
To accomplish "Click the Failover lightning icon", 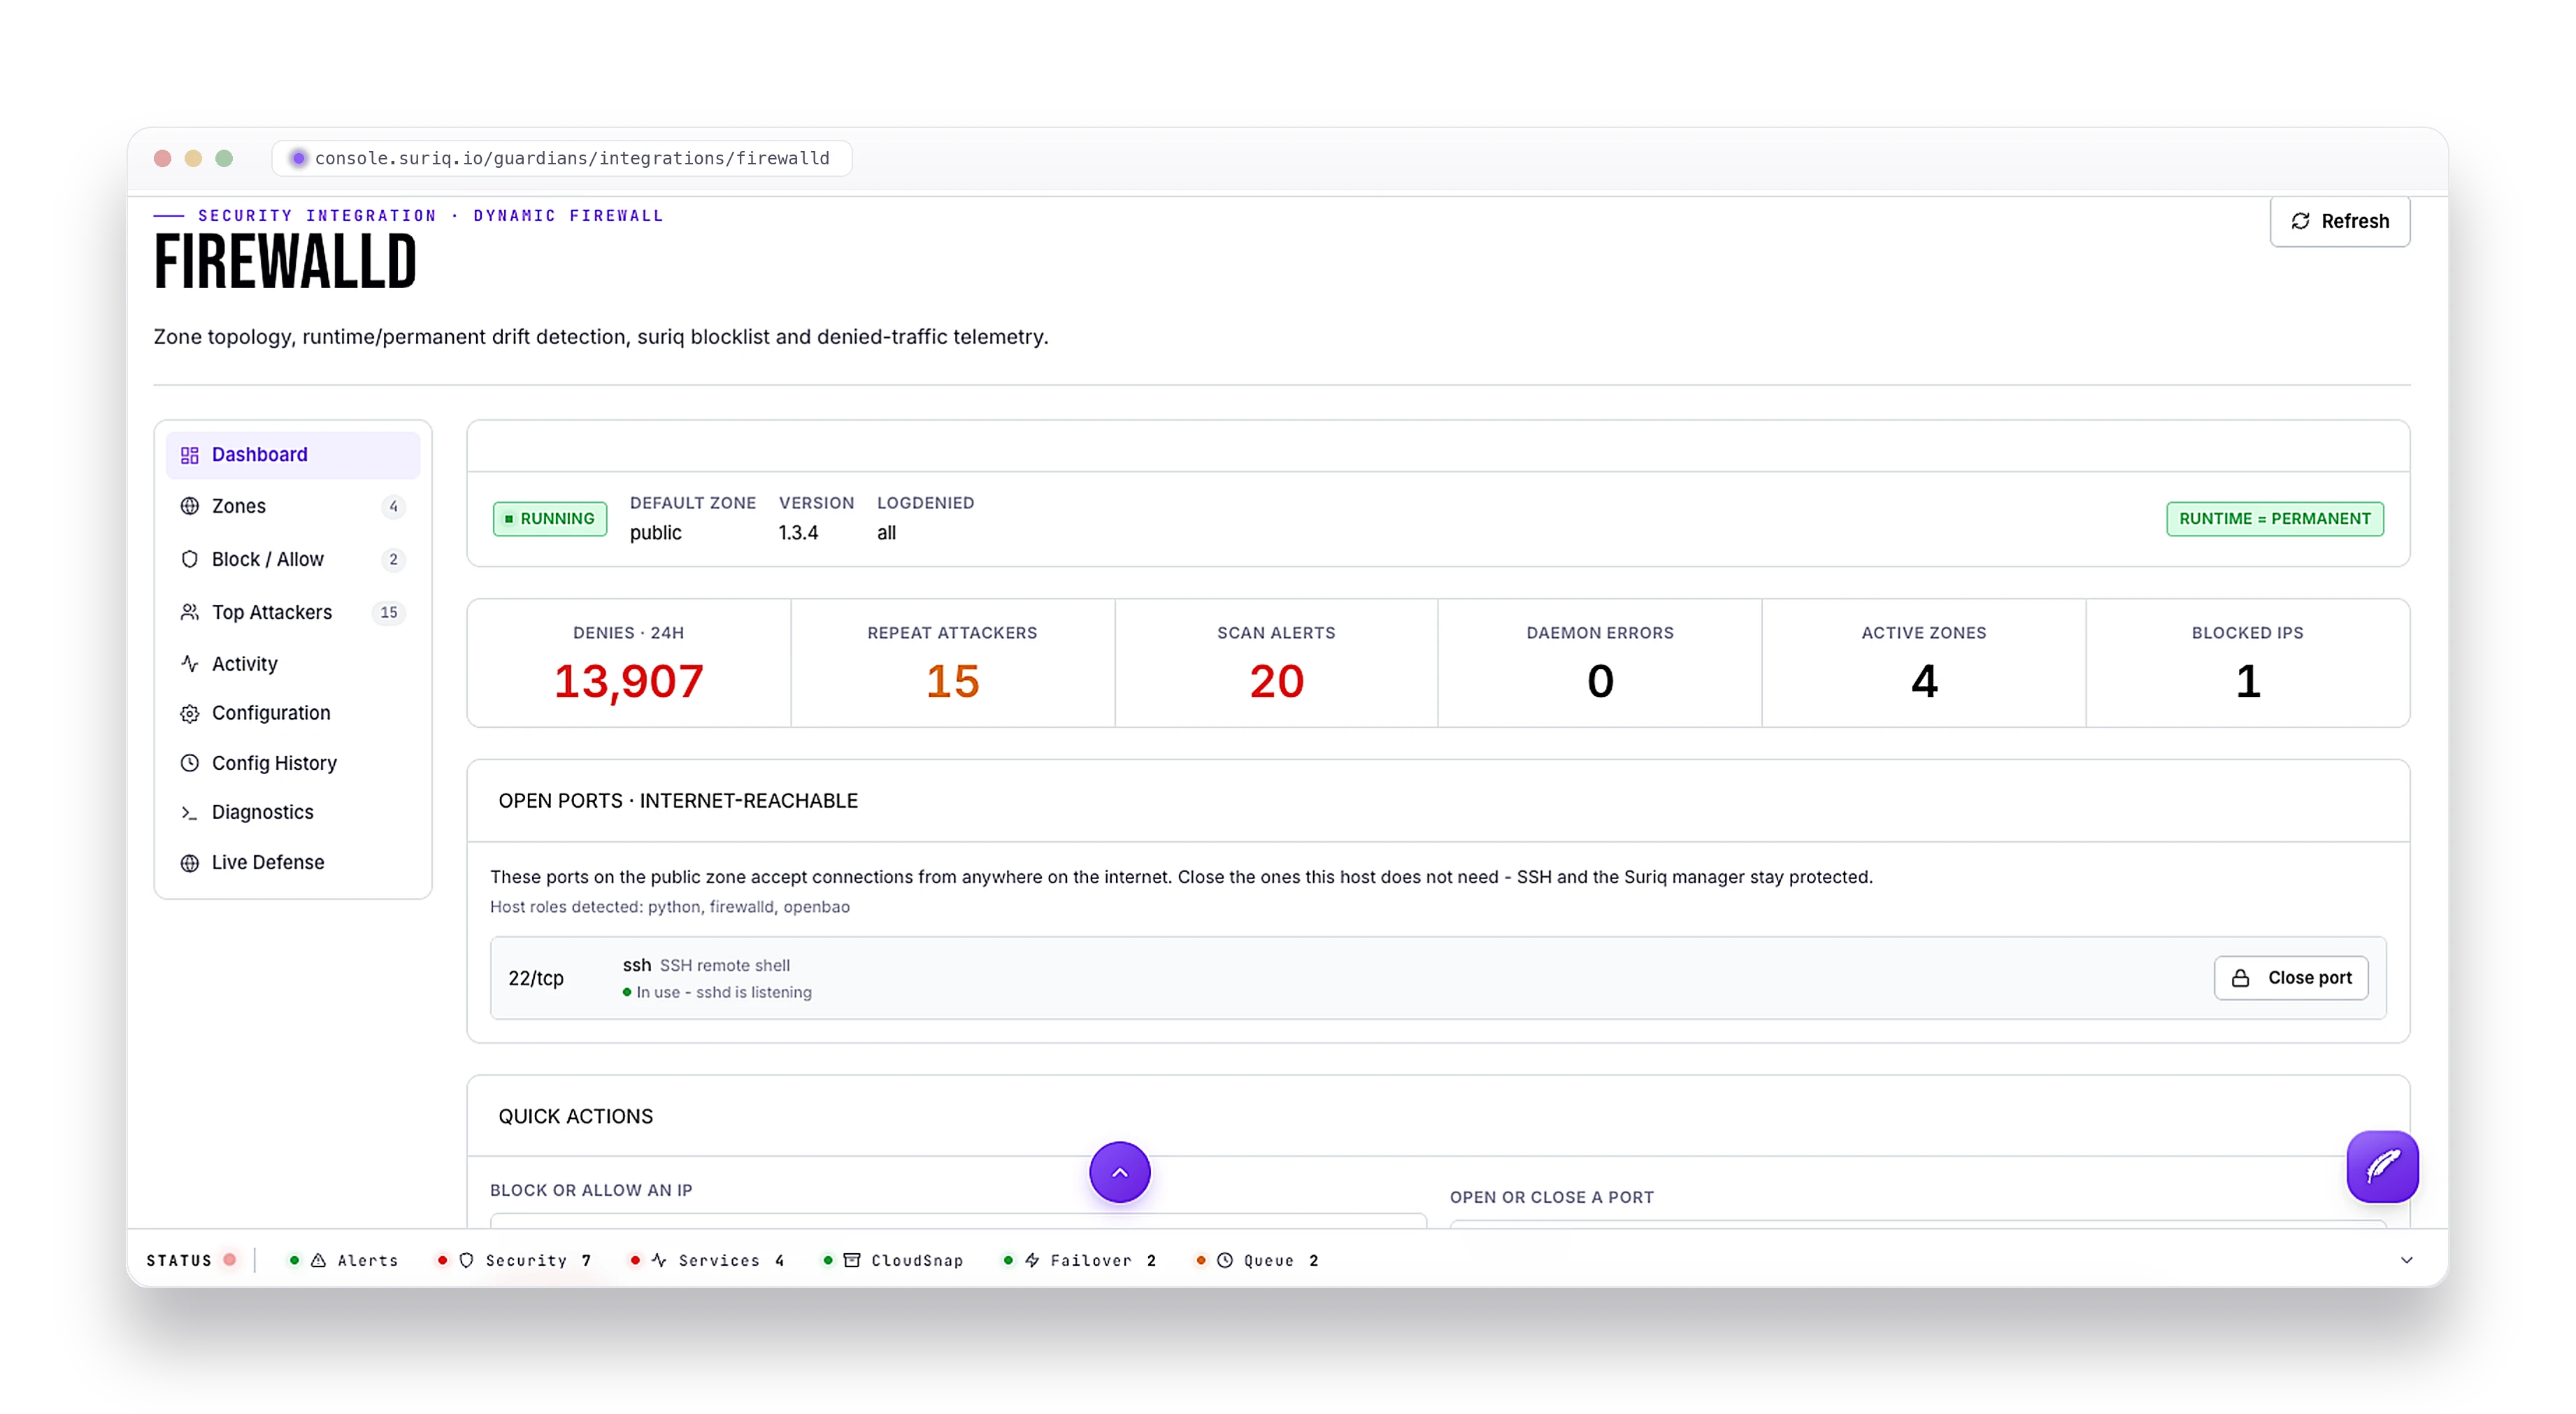I will coord(1032,1260).
